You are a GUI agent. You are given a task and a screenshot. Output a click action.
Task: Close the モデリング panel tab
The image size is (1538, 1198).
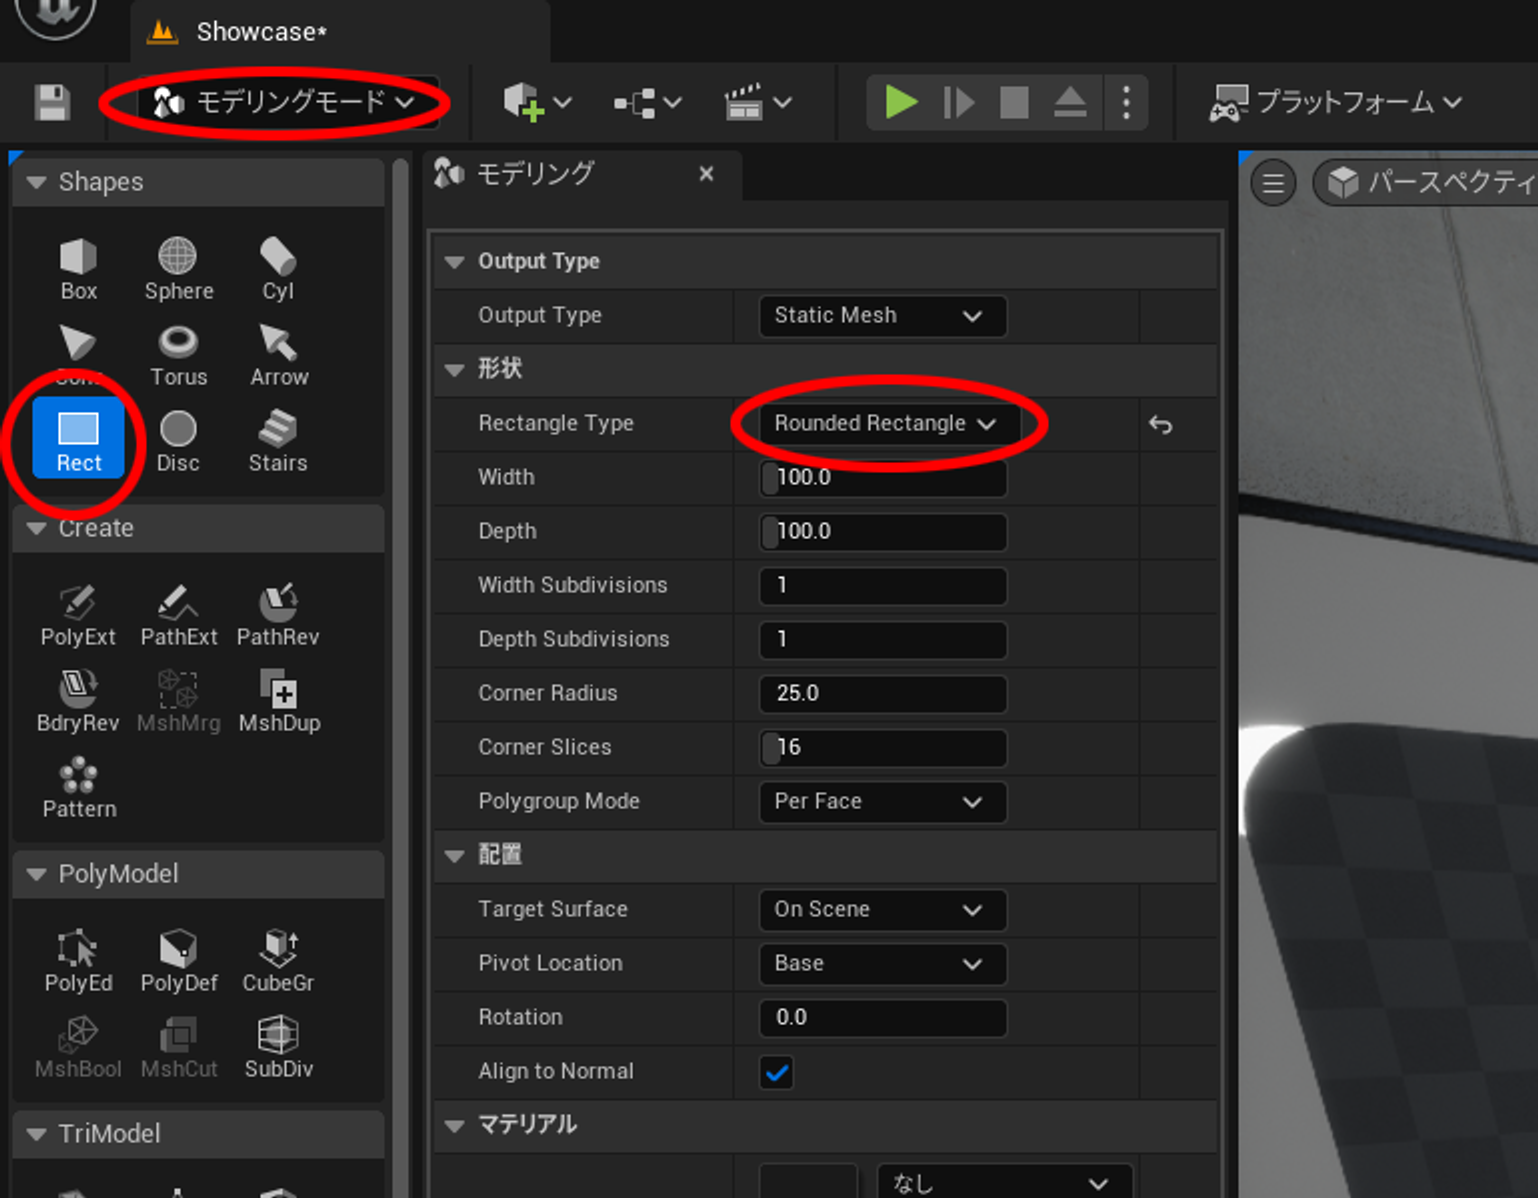coord(706,174)
